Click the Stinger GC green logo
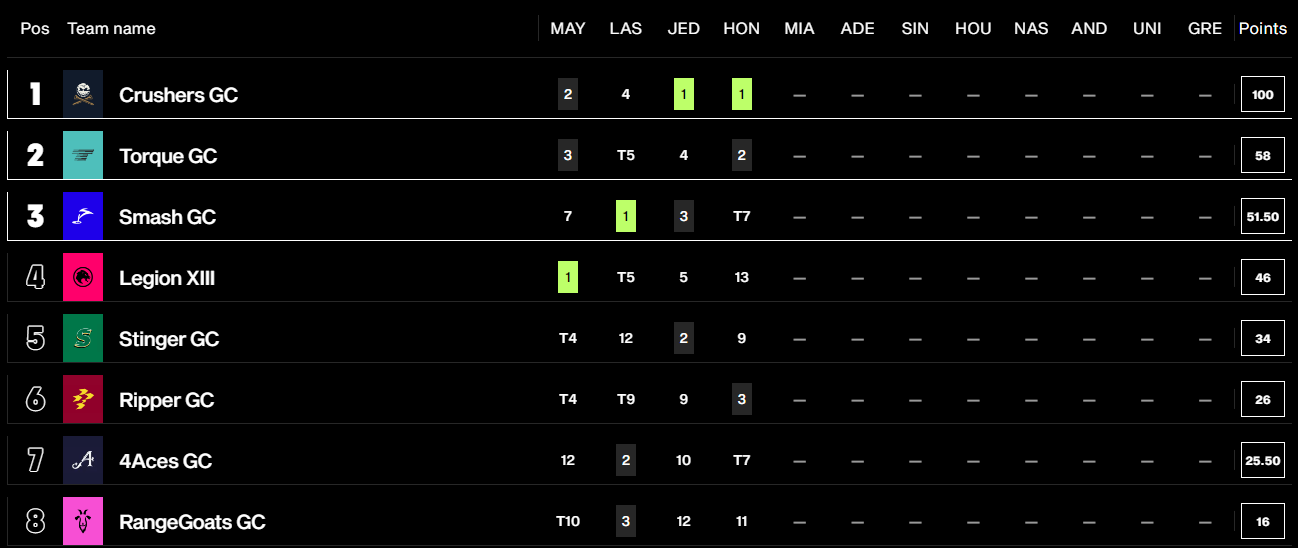 click(x=83, y=339)
